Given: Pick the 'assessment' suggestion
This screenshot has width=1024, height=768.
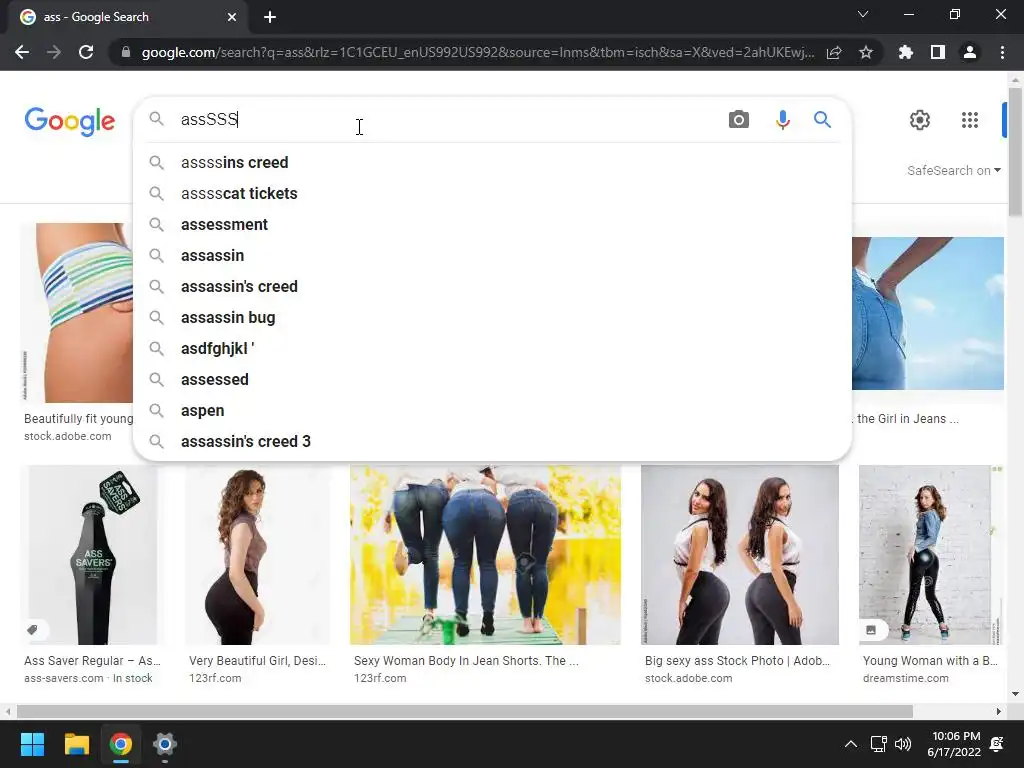Looking at the screenshot, I should click(492, 225).
